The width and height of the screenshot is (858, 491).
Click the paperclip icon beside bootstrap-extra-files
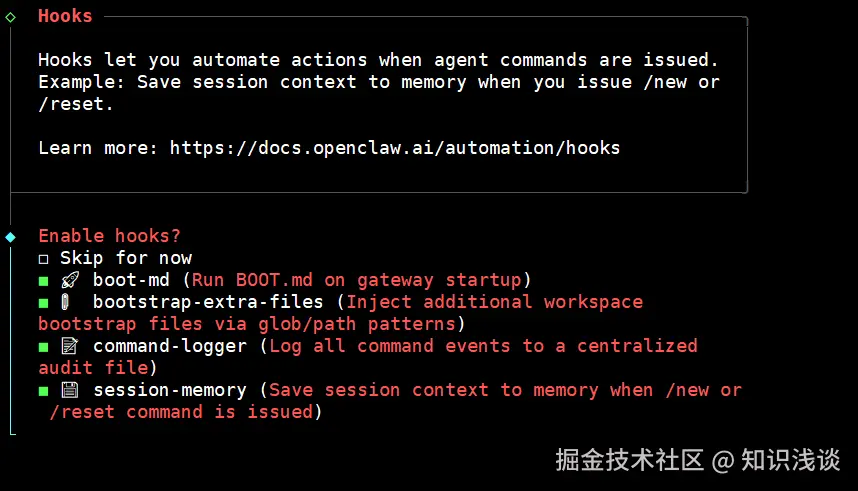click(x=66, y=302)
